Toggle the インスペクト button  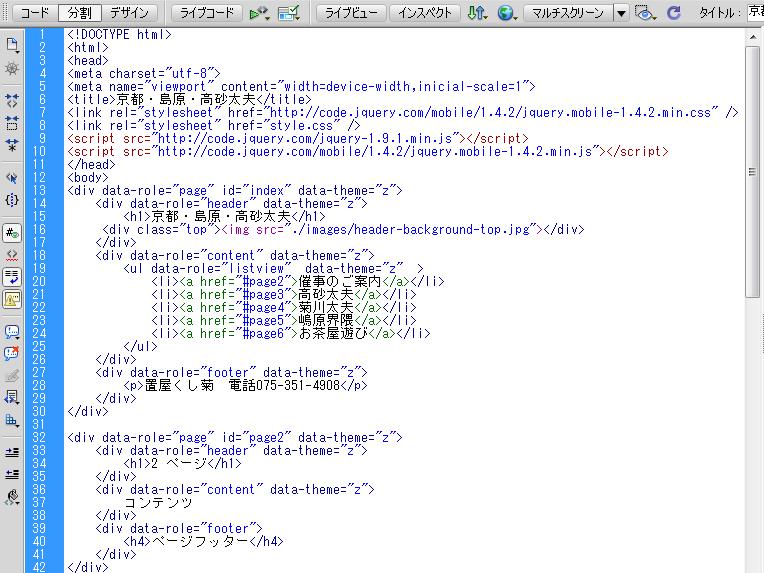425,13
